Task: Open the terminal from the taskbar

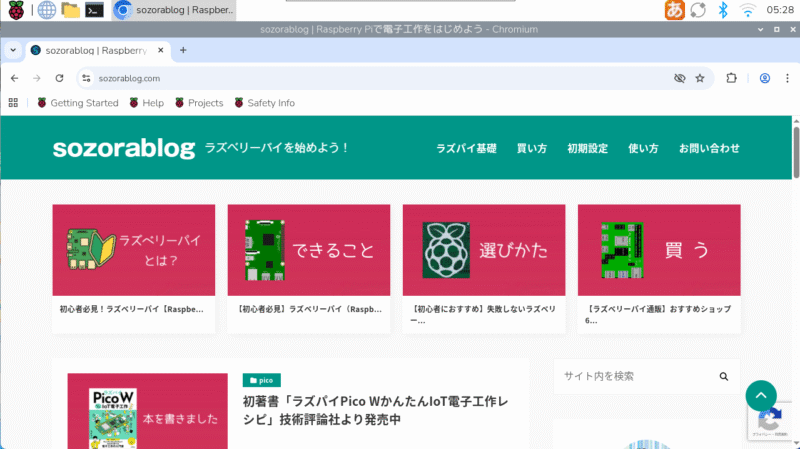Action: pos(94,11)
